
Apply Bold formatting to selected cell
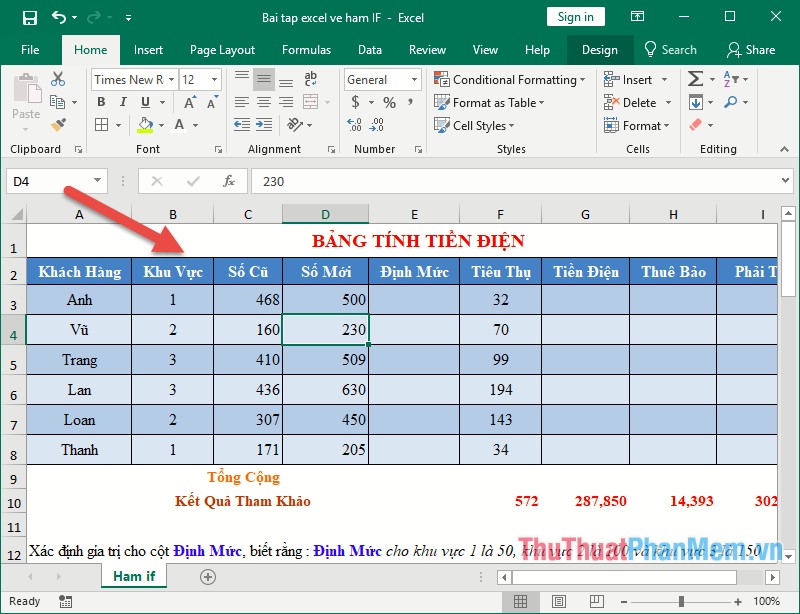tap(100, 102)
